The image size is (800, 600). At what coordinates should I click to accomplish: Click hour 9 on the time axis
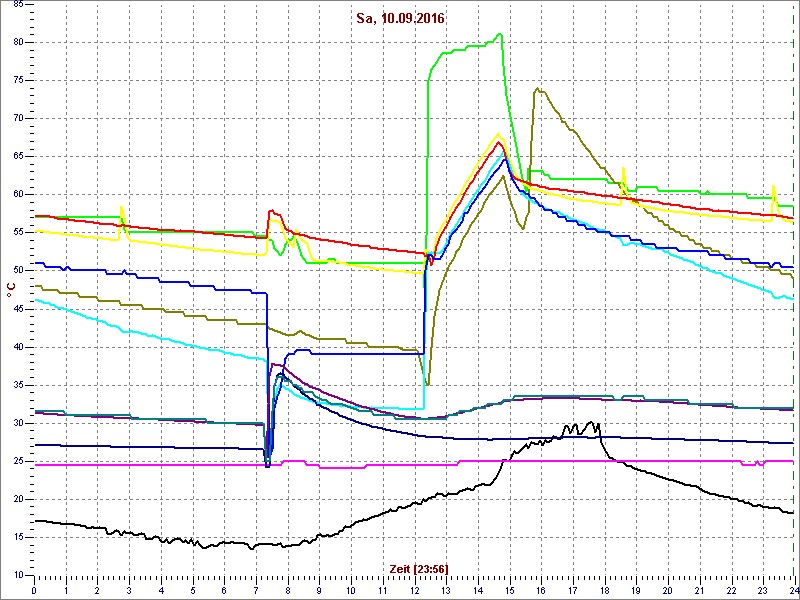click(319, 590)
